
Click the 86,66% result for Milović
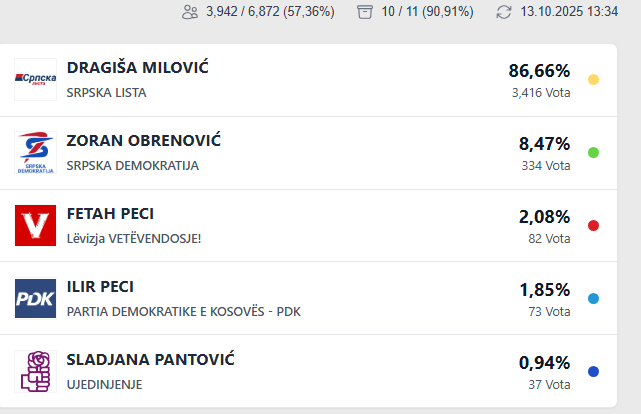point(539,71)
